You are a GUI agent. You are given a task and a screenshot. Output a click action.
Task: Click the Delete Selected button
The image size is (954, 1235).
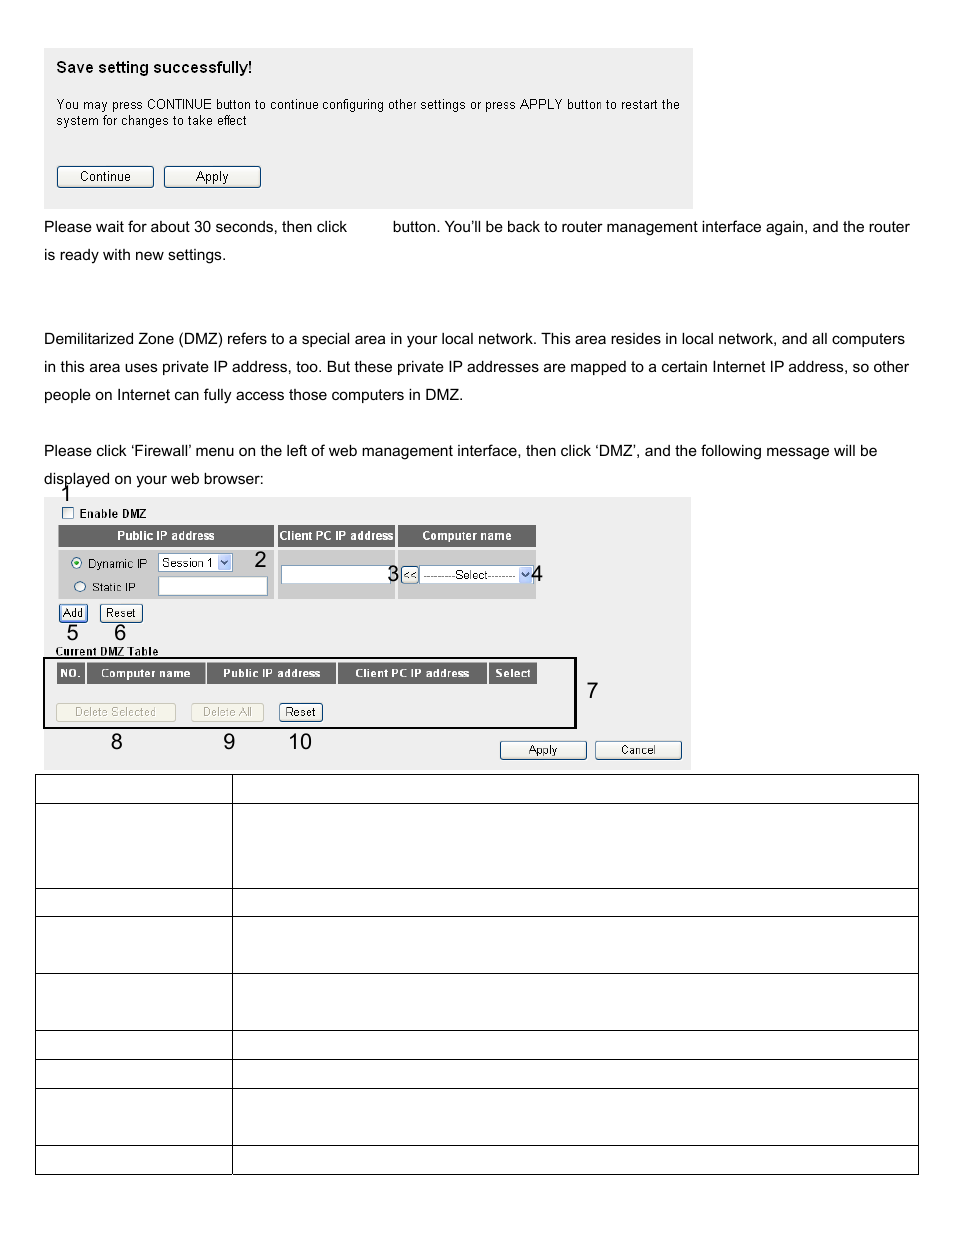(115, 712)
